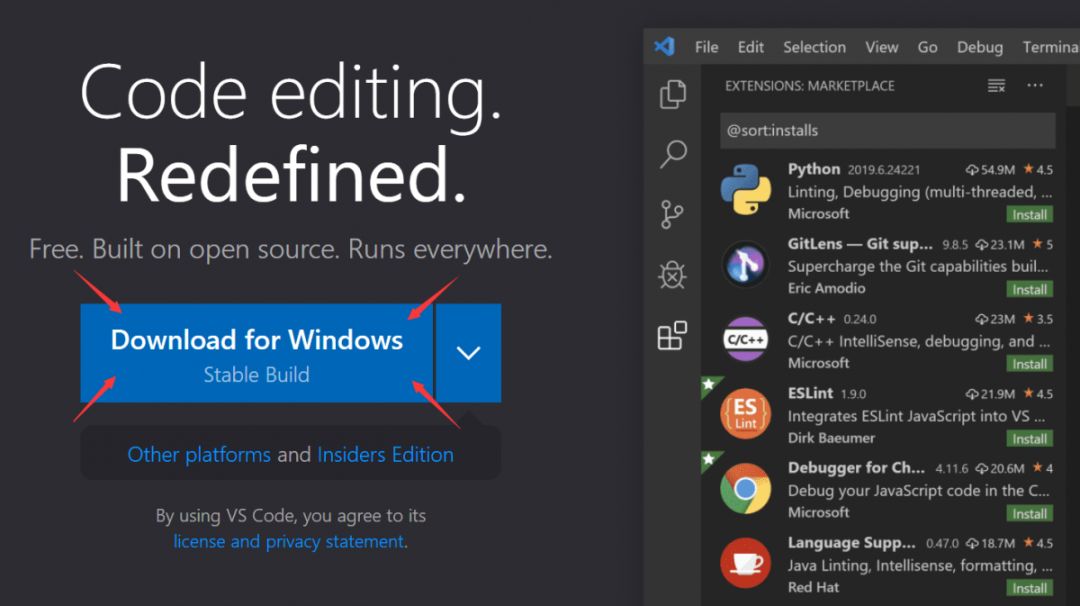Focus the @sort:installs search field
Viewport: 1080px width, 606px height.
point(887,130)
